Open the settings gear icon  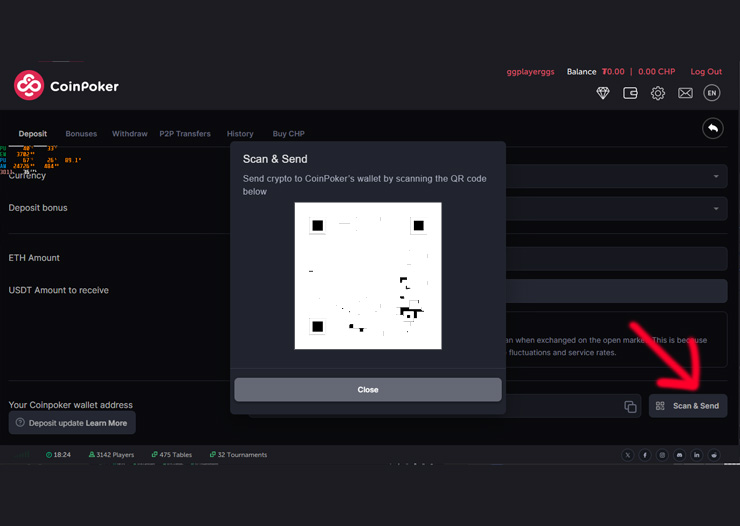(x=658, y=93)
